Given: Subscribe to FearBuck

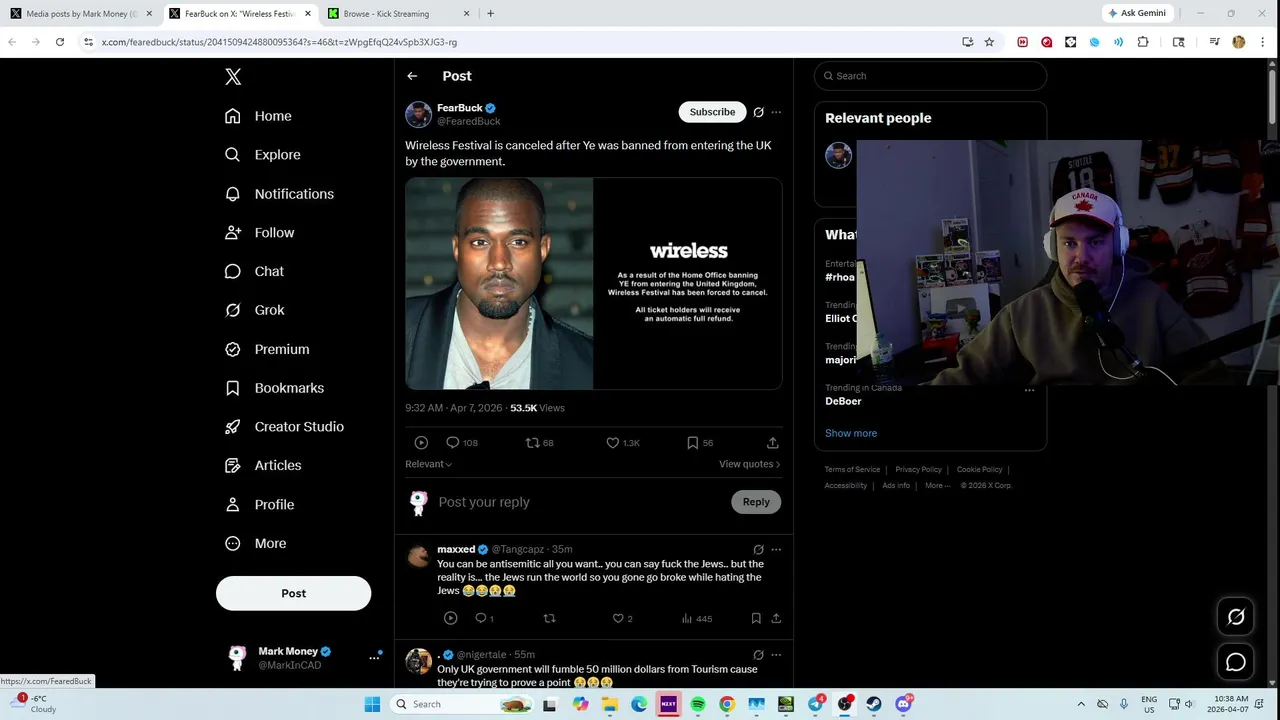Looking at the screenshot, I should [x=712, y=112].
